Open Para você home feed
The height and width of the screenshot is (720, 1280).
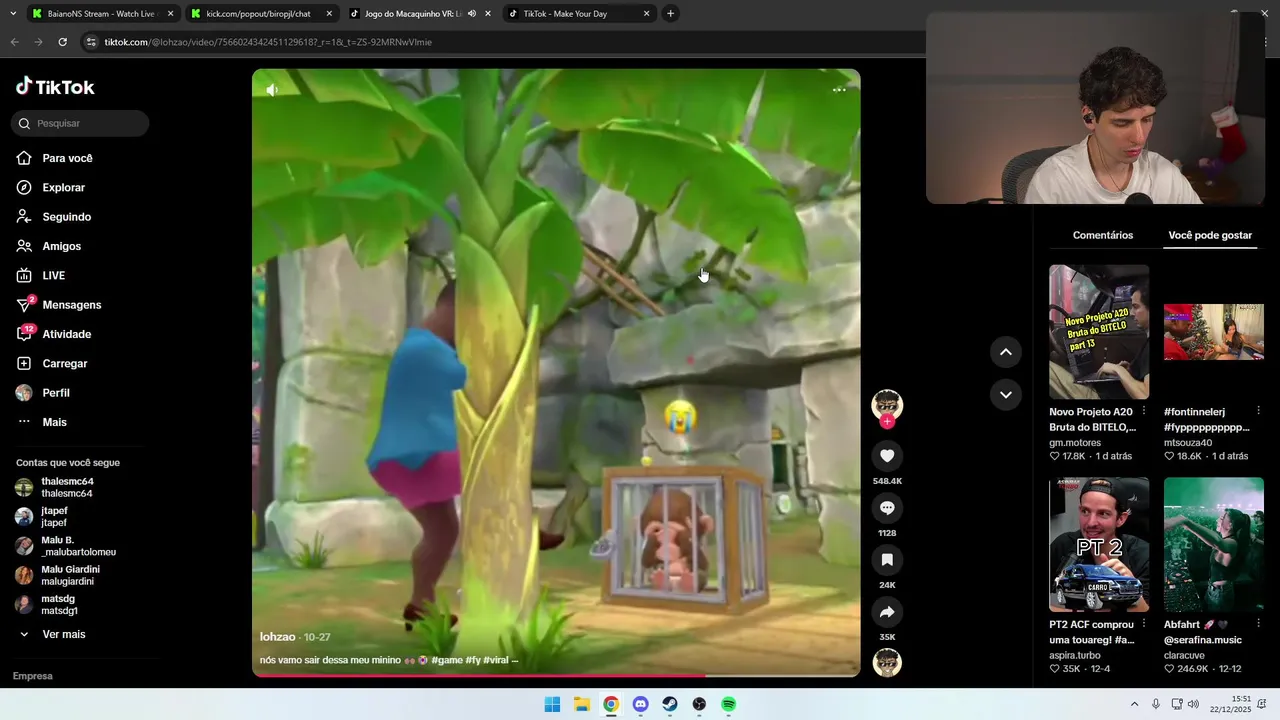(55, 158)
